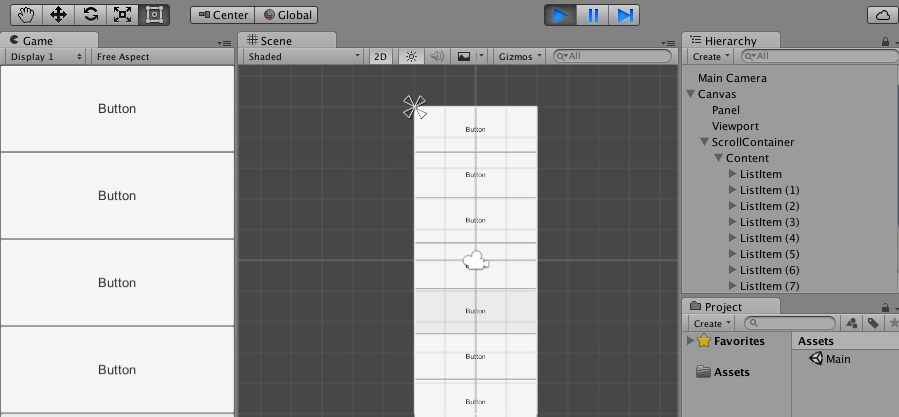Image resolution: width=899 pixels, height=417 pixels.
Task: Select Favorites star item
Action: pos(732,341)
